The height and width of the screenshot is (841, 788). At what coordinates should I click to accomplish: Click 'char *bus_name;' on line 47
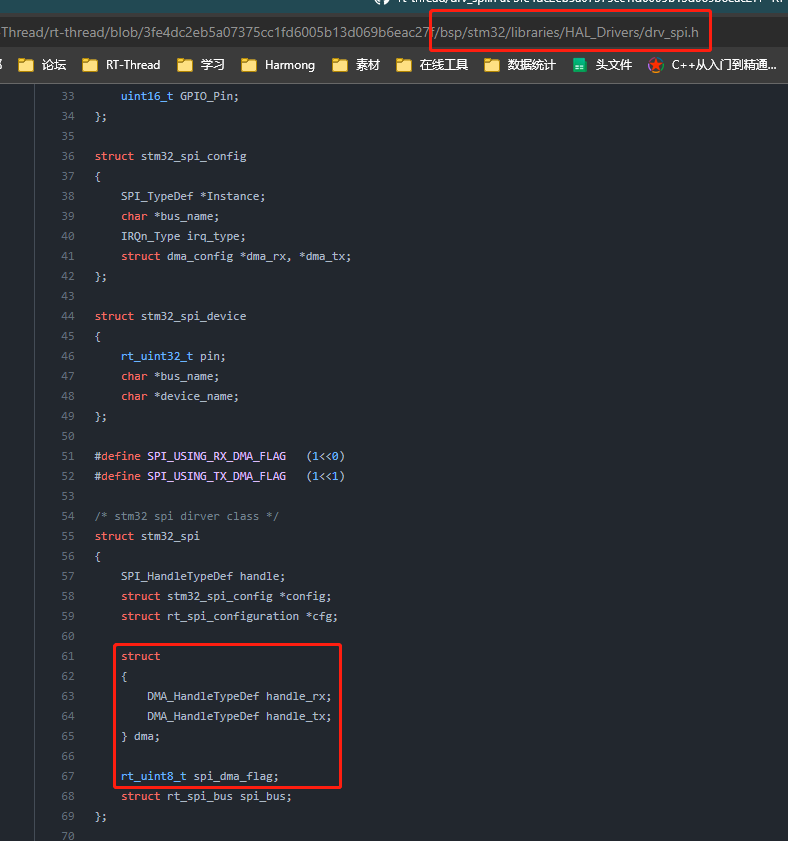point(170,376)
